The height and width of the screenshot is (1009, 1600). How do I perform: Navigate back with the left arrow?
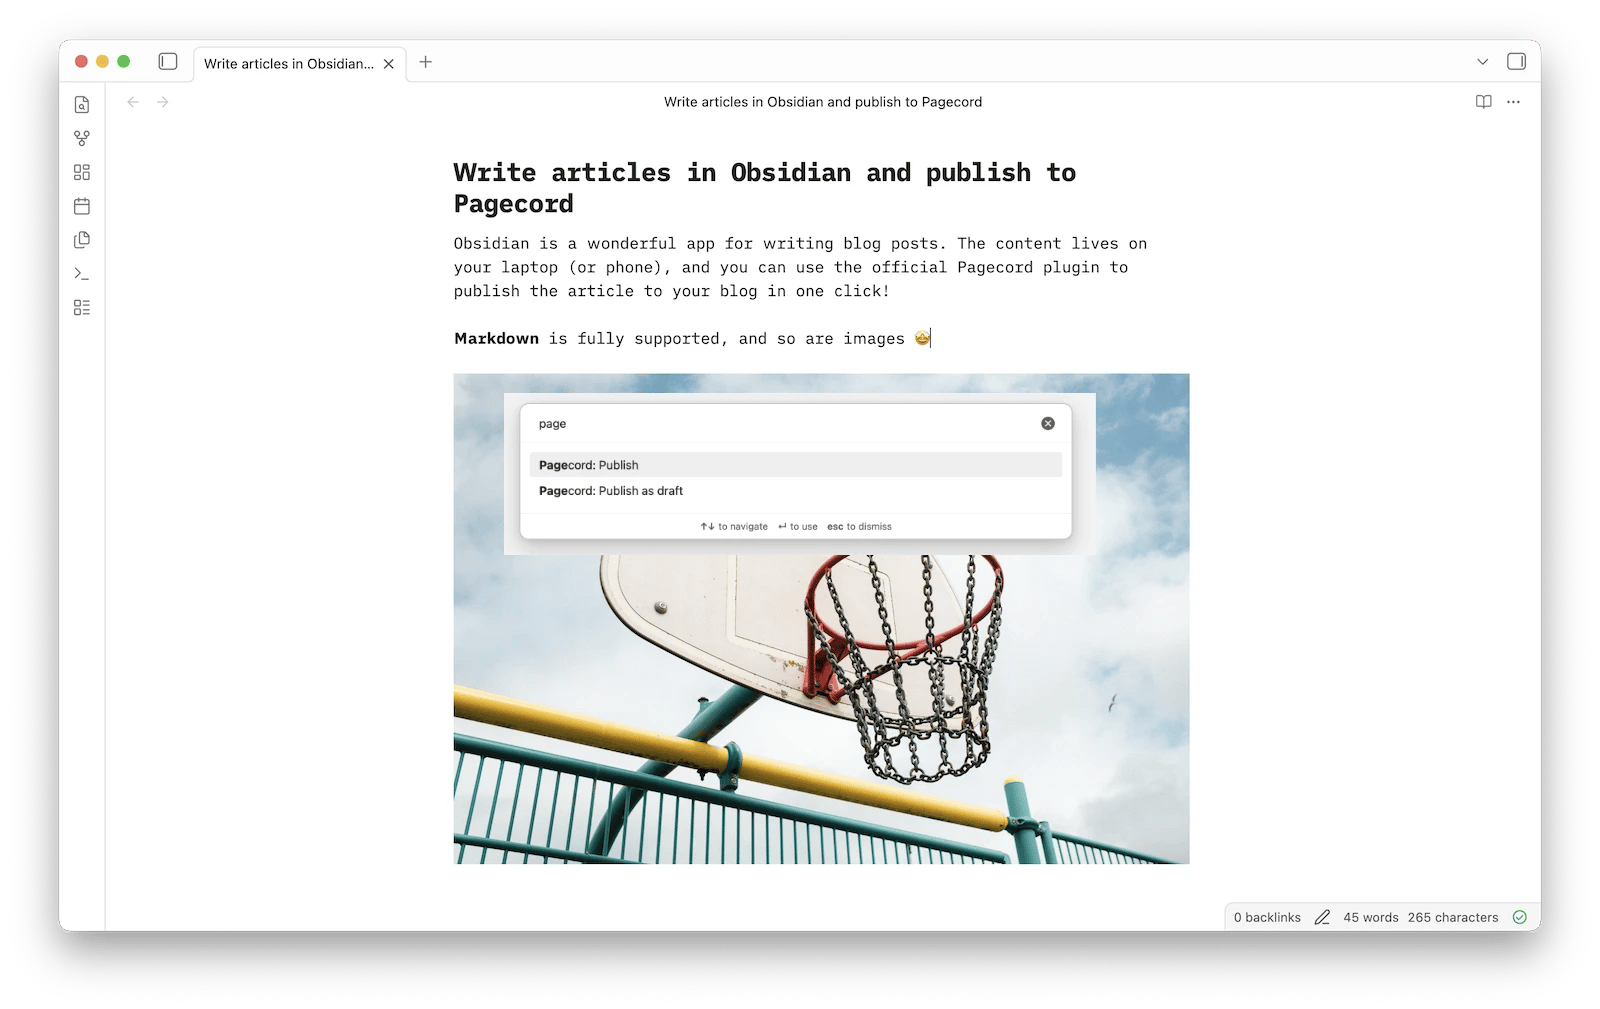pos(133,102)
